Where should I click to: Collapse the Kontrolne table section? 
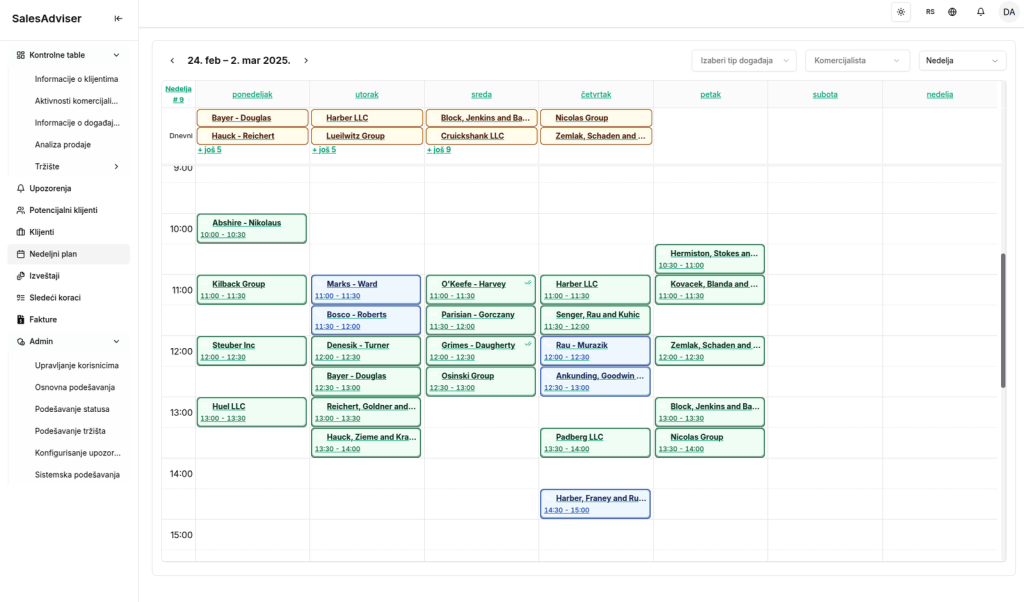coord(116,55)
